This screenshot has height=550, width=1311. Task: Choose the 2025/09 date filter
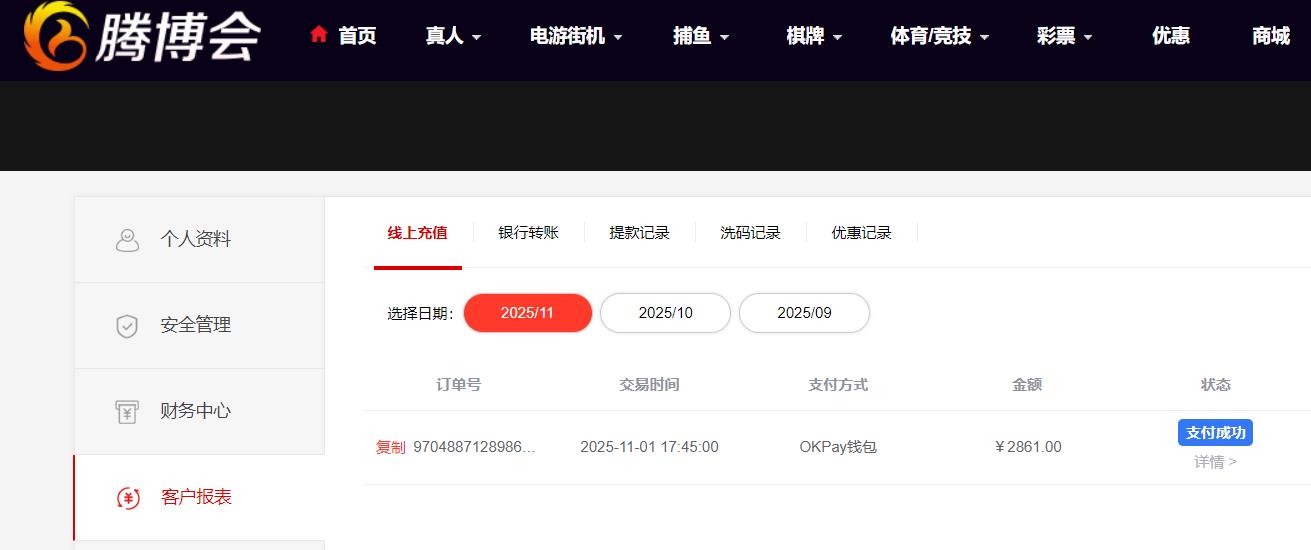(x=804, y=313)
